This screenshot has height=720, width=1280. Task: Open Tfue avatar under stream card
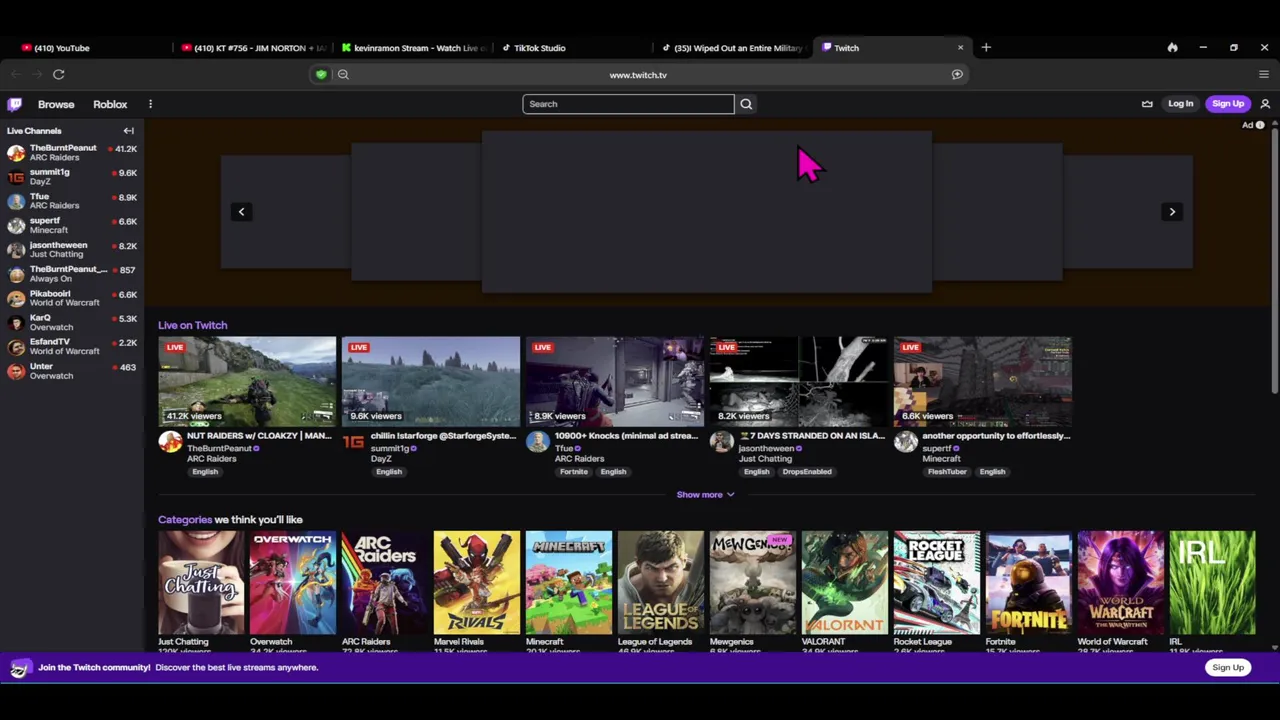[538, 441]
